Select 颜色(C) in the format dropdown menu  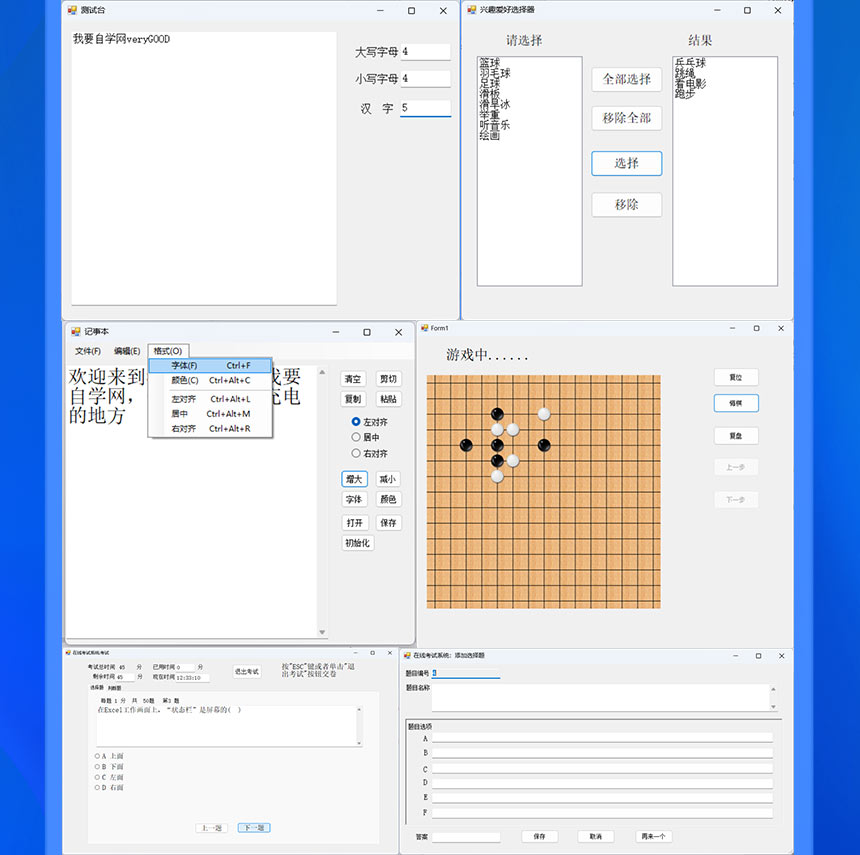[x=184, y=380]
